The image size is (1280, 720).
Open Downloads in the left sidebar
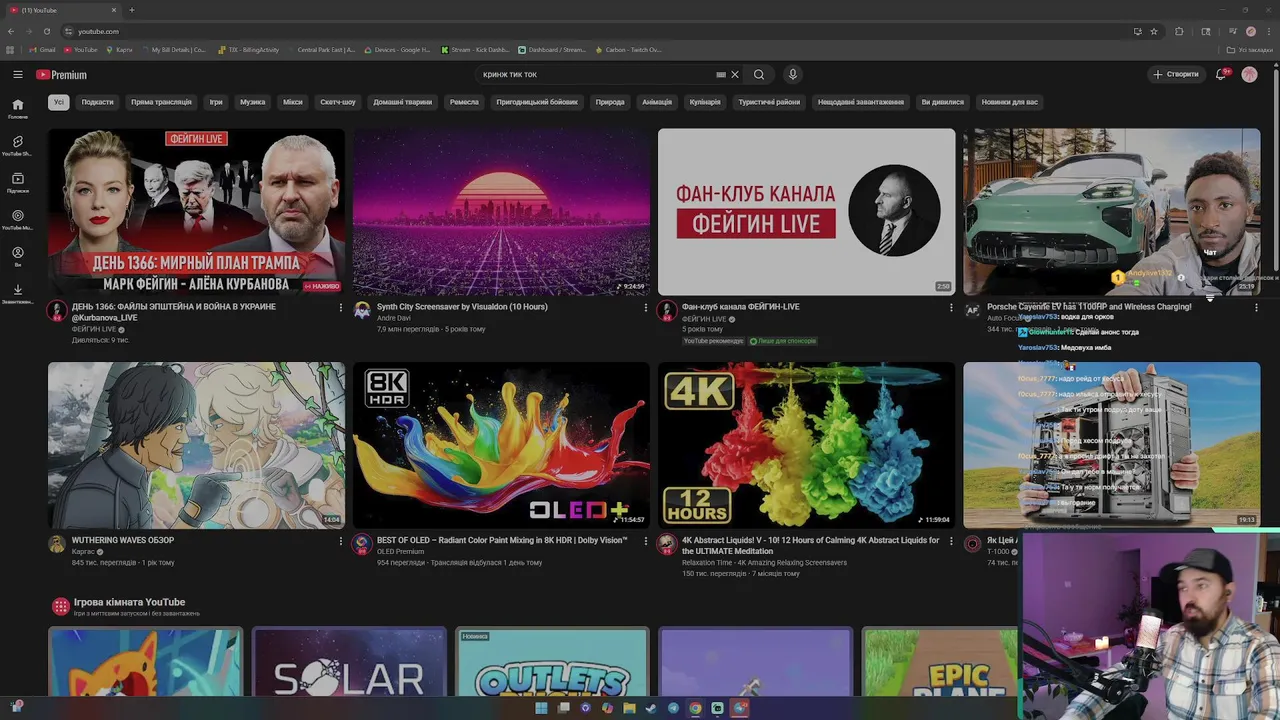pos(17,293)
